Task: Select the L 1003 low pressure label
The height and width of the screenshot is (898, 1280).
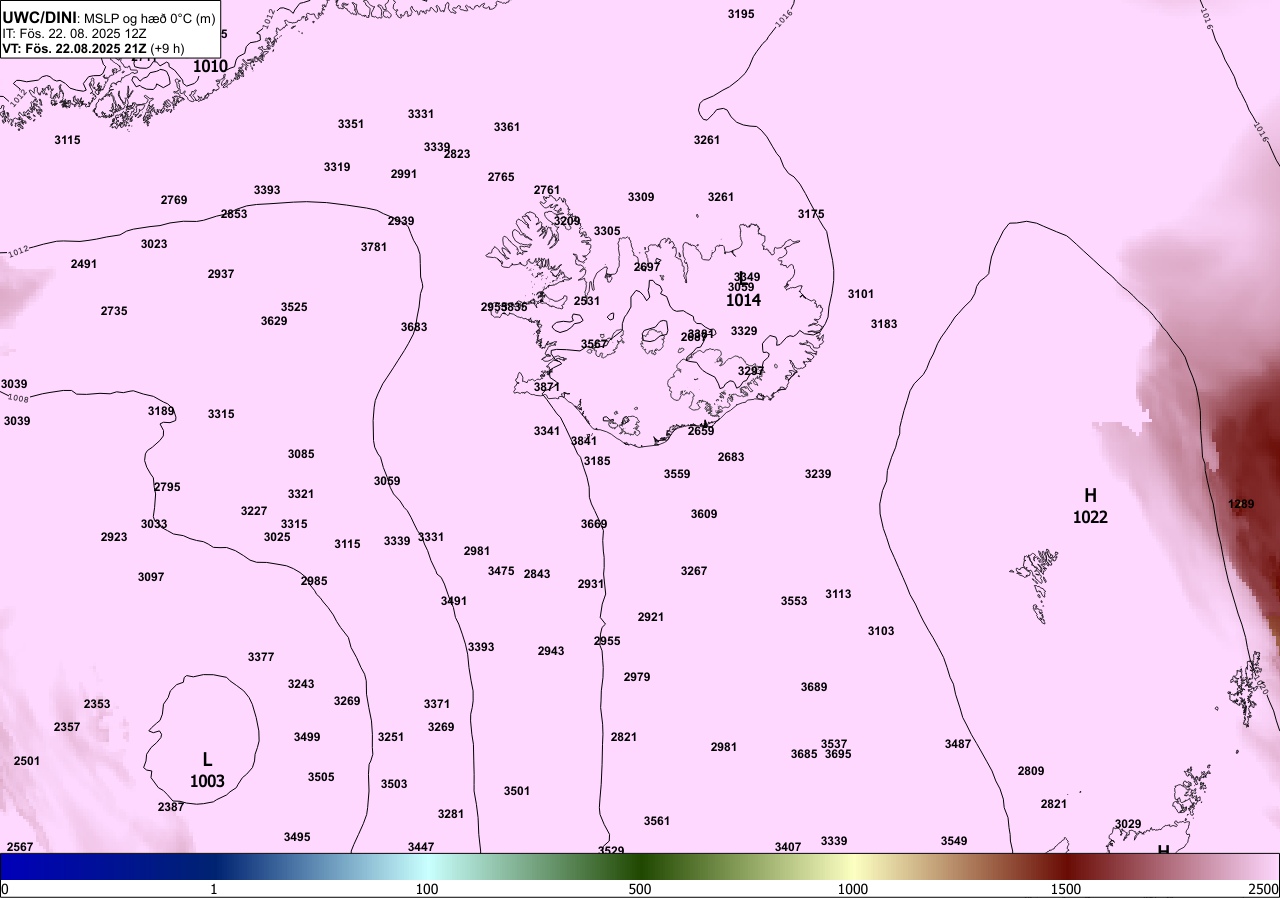Action: point(207,770)
